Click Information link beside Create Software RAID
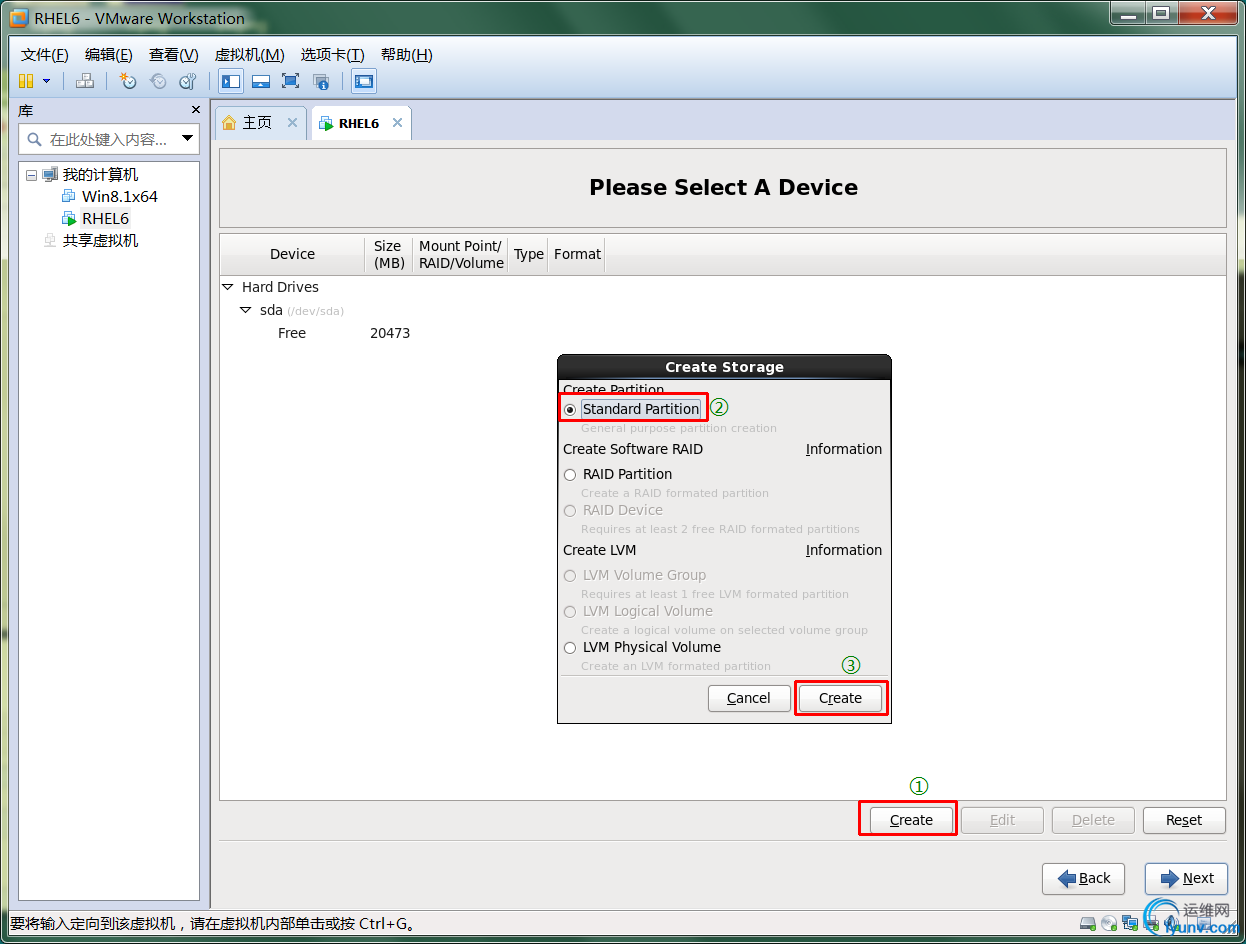Screen dimensions: 1246x944 (x=844, y=449)
